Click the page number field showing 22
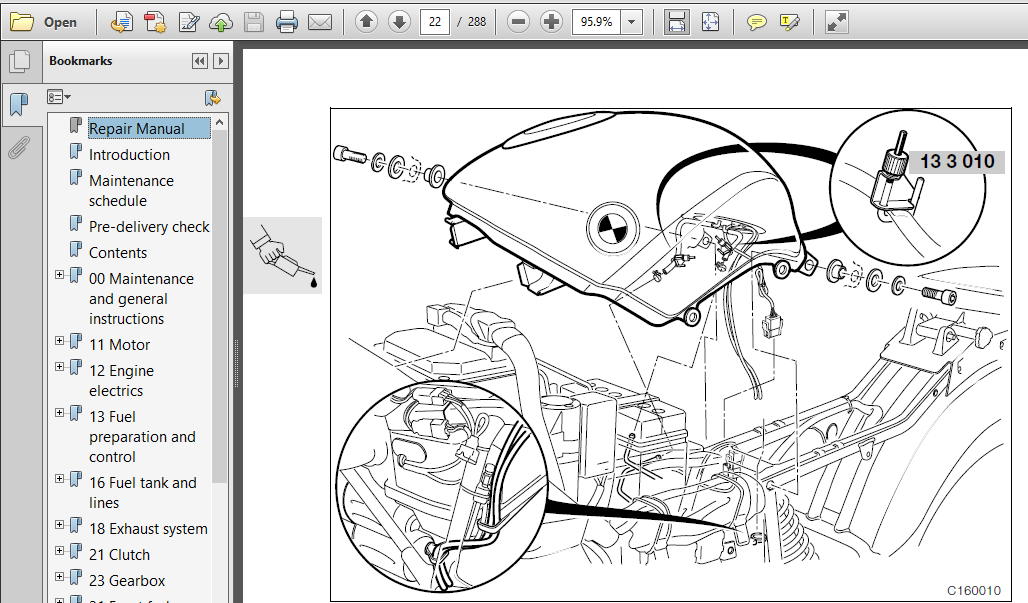 click(x=435, y=22)
